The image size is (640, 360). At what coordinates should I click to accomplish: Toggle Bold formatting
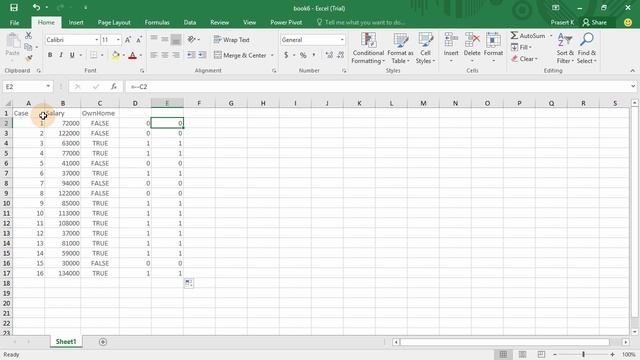pyautogui.click(x=50, y=55)
